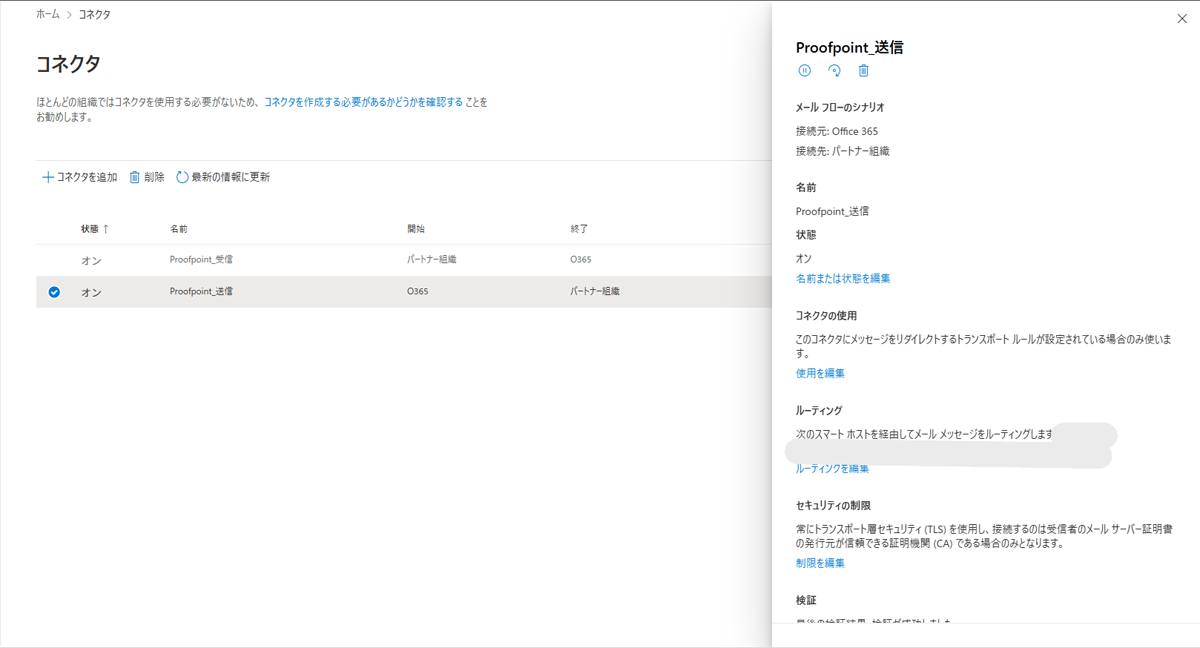
Task: Click 制限を編集 link
Action: [x=820, y=563]
